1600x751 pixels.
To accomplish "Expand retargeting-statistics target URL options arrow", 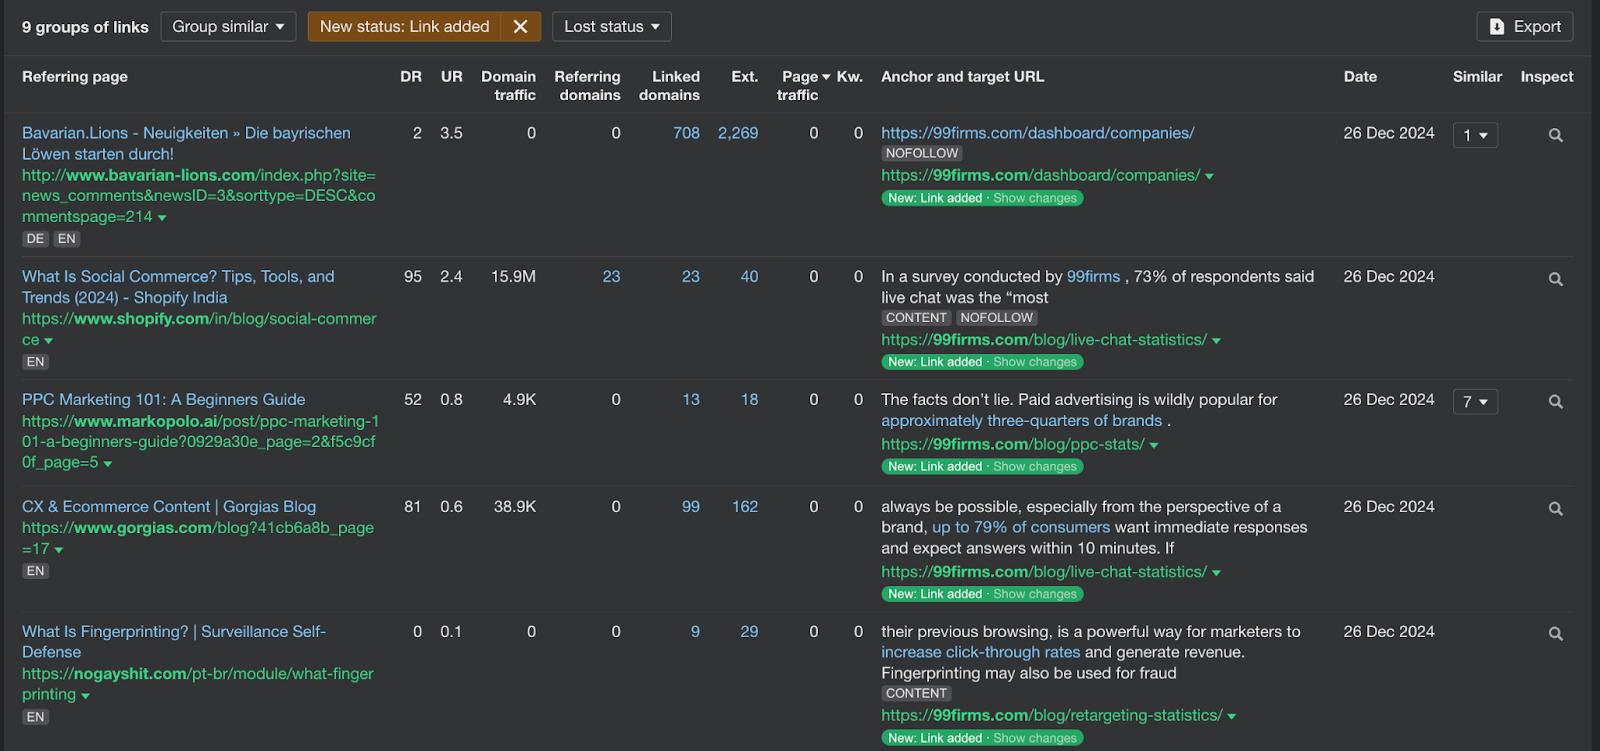I will coord(1231,716).
